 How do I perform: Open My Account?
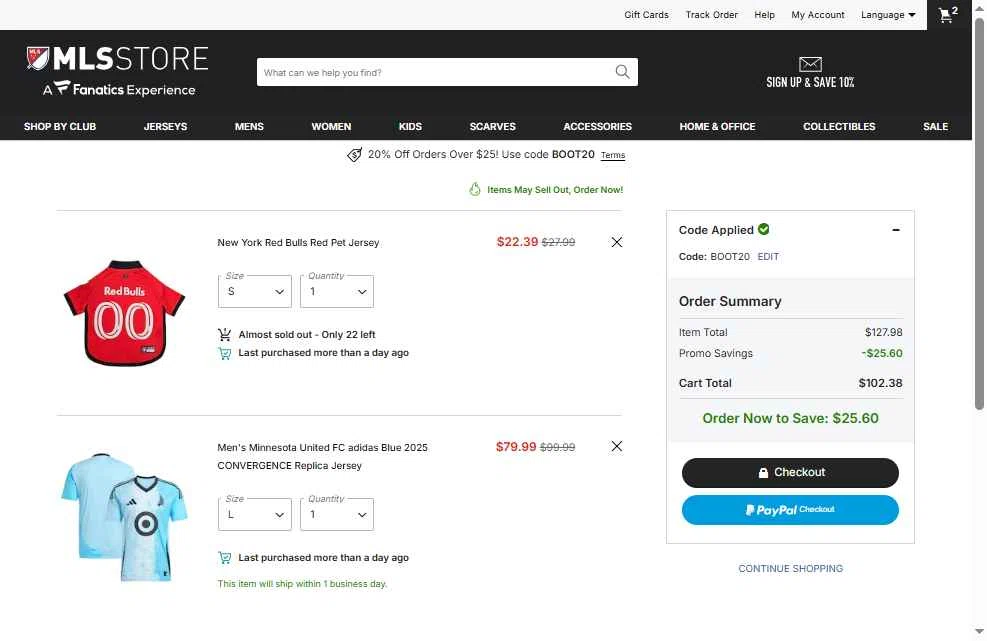click(x=818, y=14)
